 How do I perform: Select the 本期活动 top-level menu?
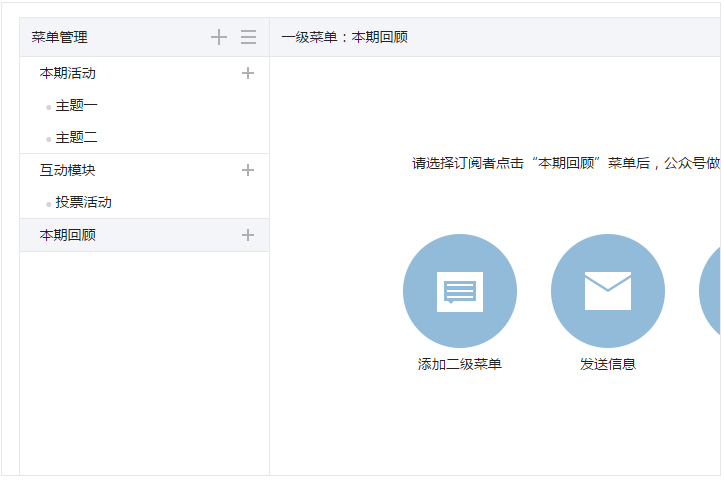pyautogui.click(x=68, y=73)
